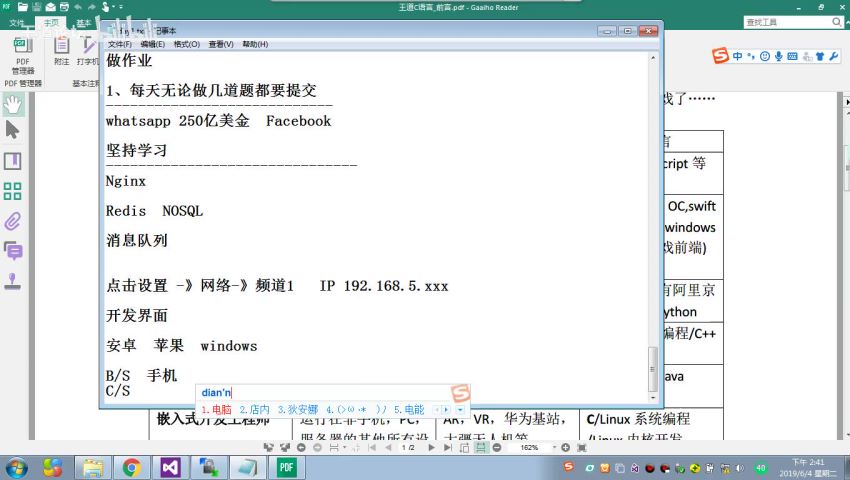Viewport: 850px width, 480px height.
Task: Click the Redo quick-access arrow
Action: tap(91, 7)
